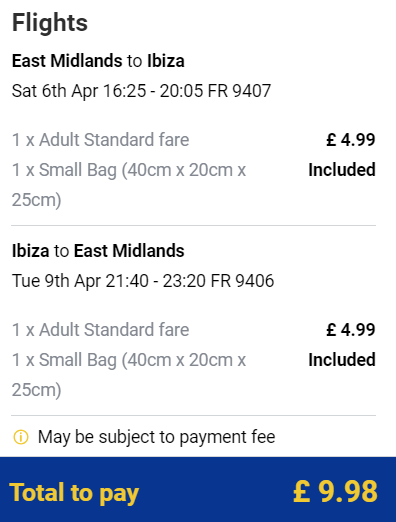Select Ibiza to East Midlands route title
Image resolution: width=396 pixels, height=522 pixels.
click(x=98, y=251)
